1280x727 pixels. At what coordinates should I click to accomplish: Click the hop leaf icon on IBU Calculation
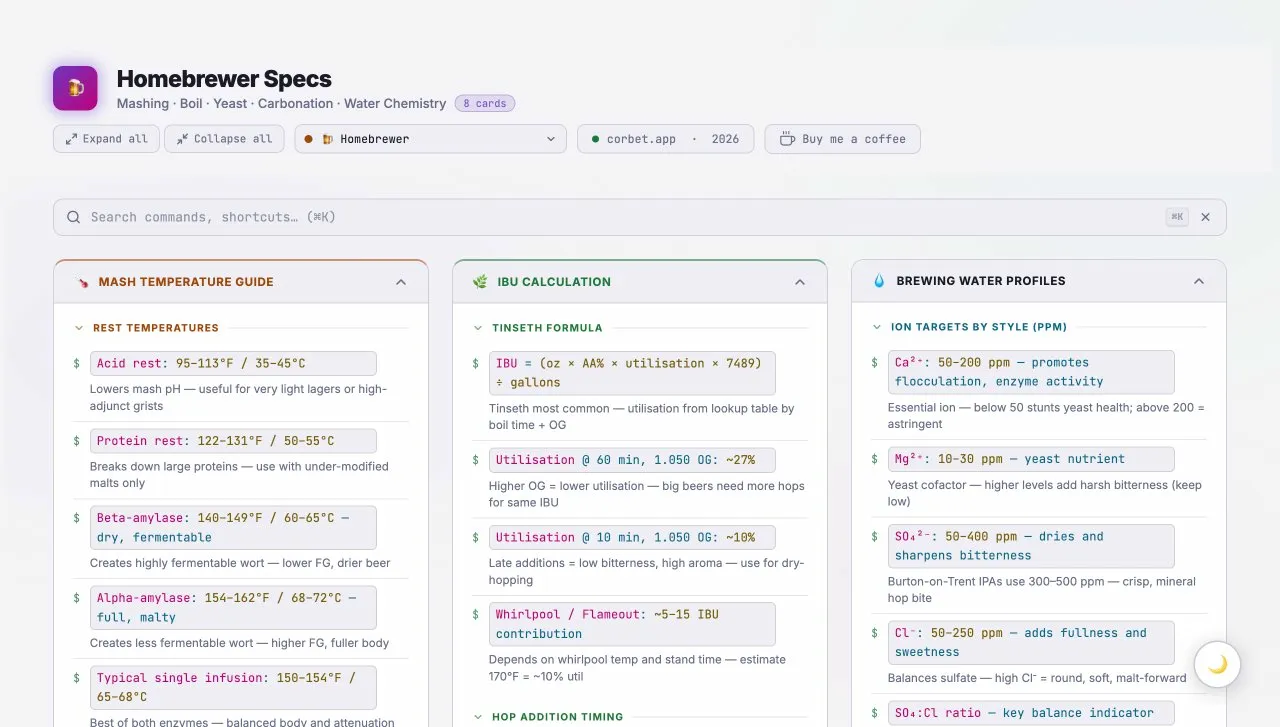tap(480, 282)
